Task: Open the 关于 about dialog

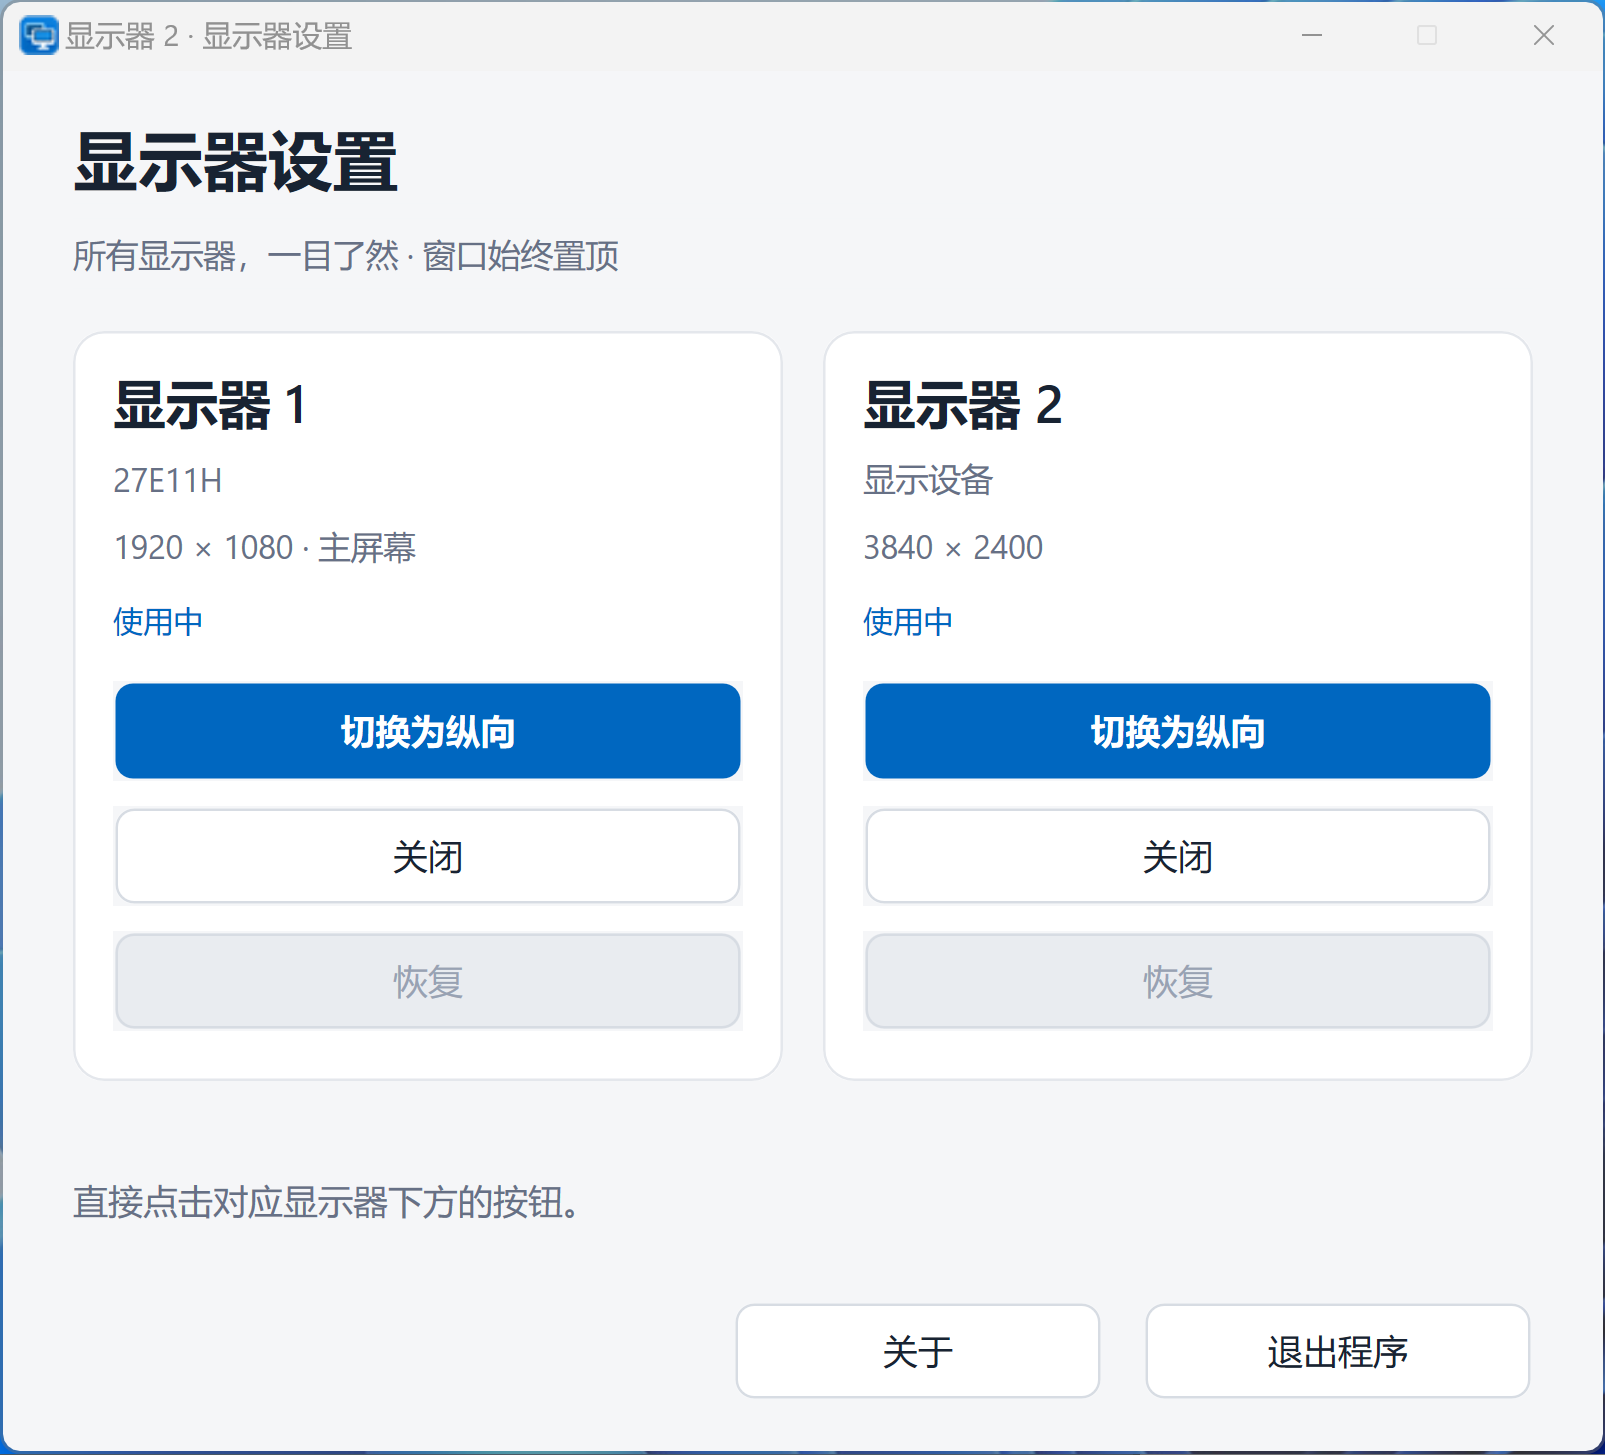Action: tap(918, 1351)
